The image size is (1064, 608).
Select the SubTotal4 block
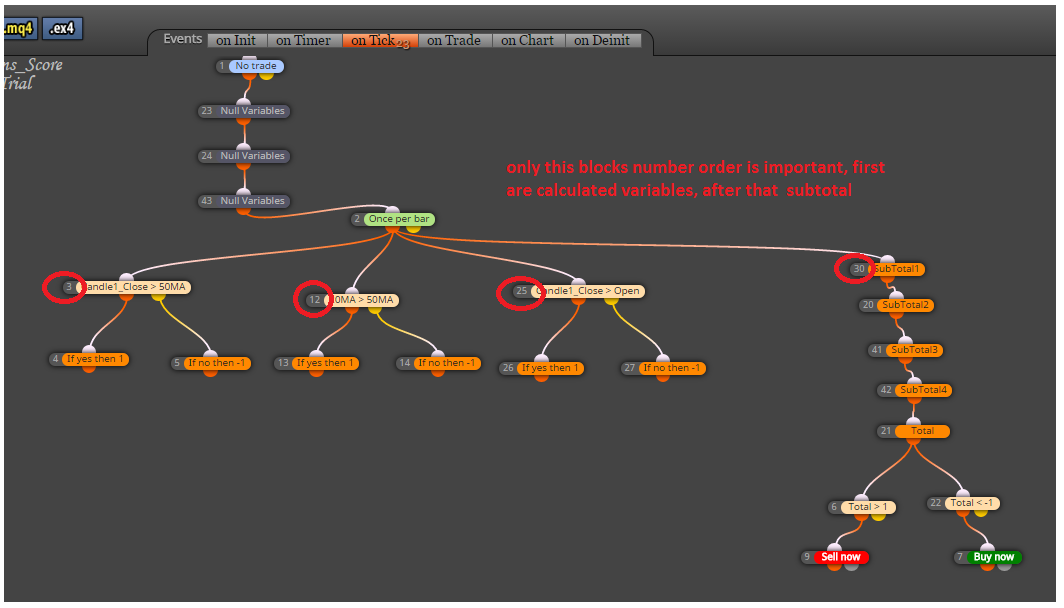pos(924,390)
